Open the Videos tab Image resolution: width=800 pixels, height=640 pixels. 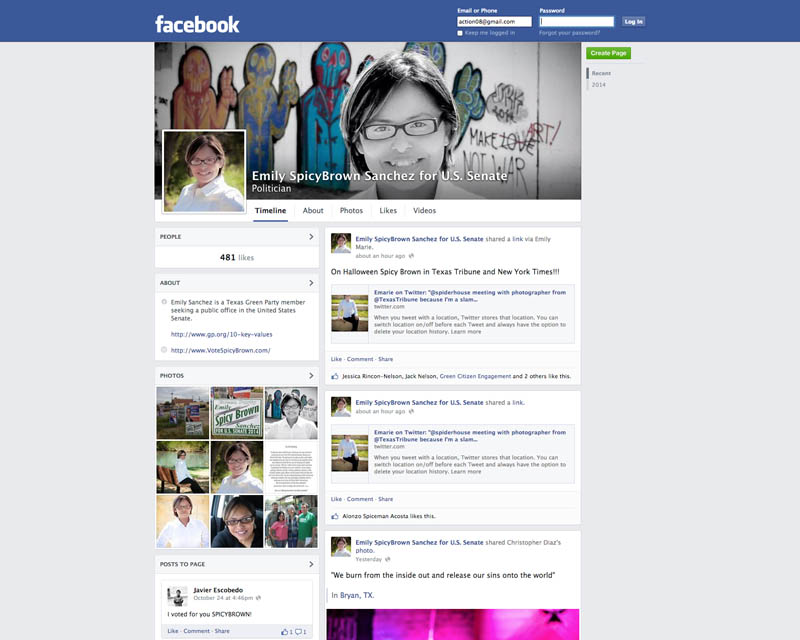coord(424,211)
